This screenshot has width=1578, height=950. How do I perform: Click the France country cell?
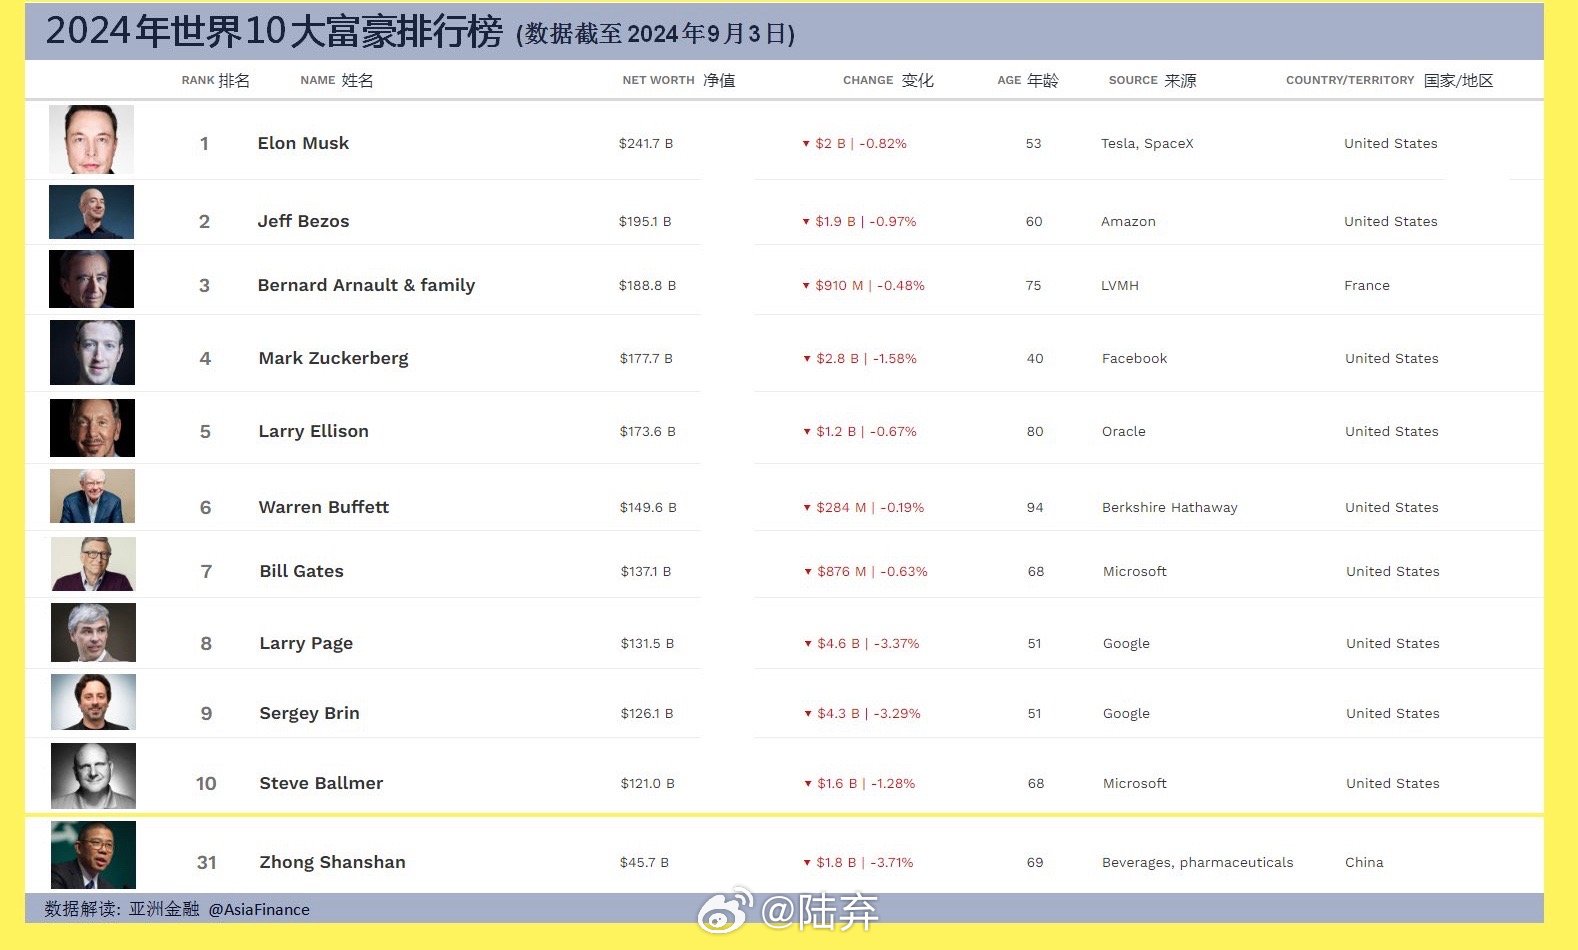(1367, 286)
